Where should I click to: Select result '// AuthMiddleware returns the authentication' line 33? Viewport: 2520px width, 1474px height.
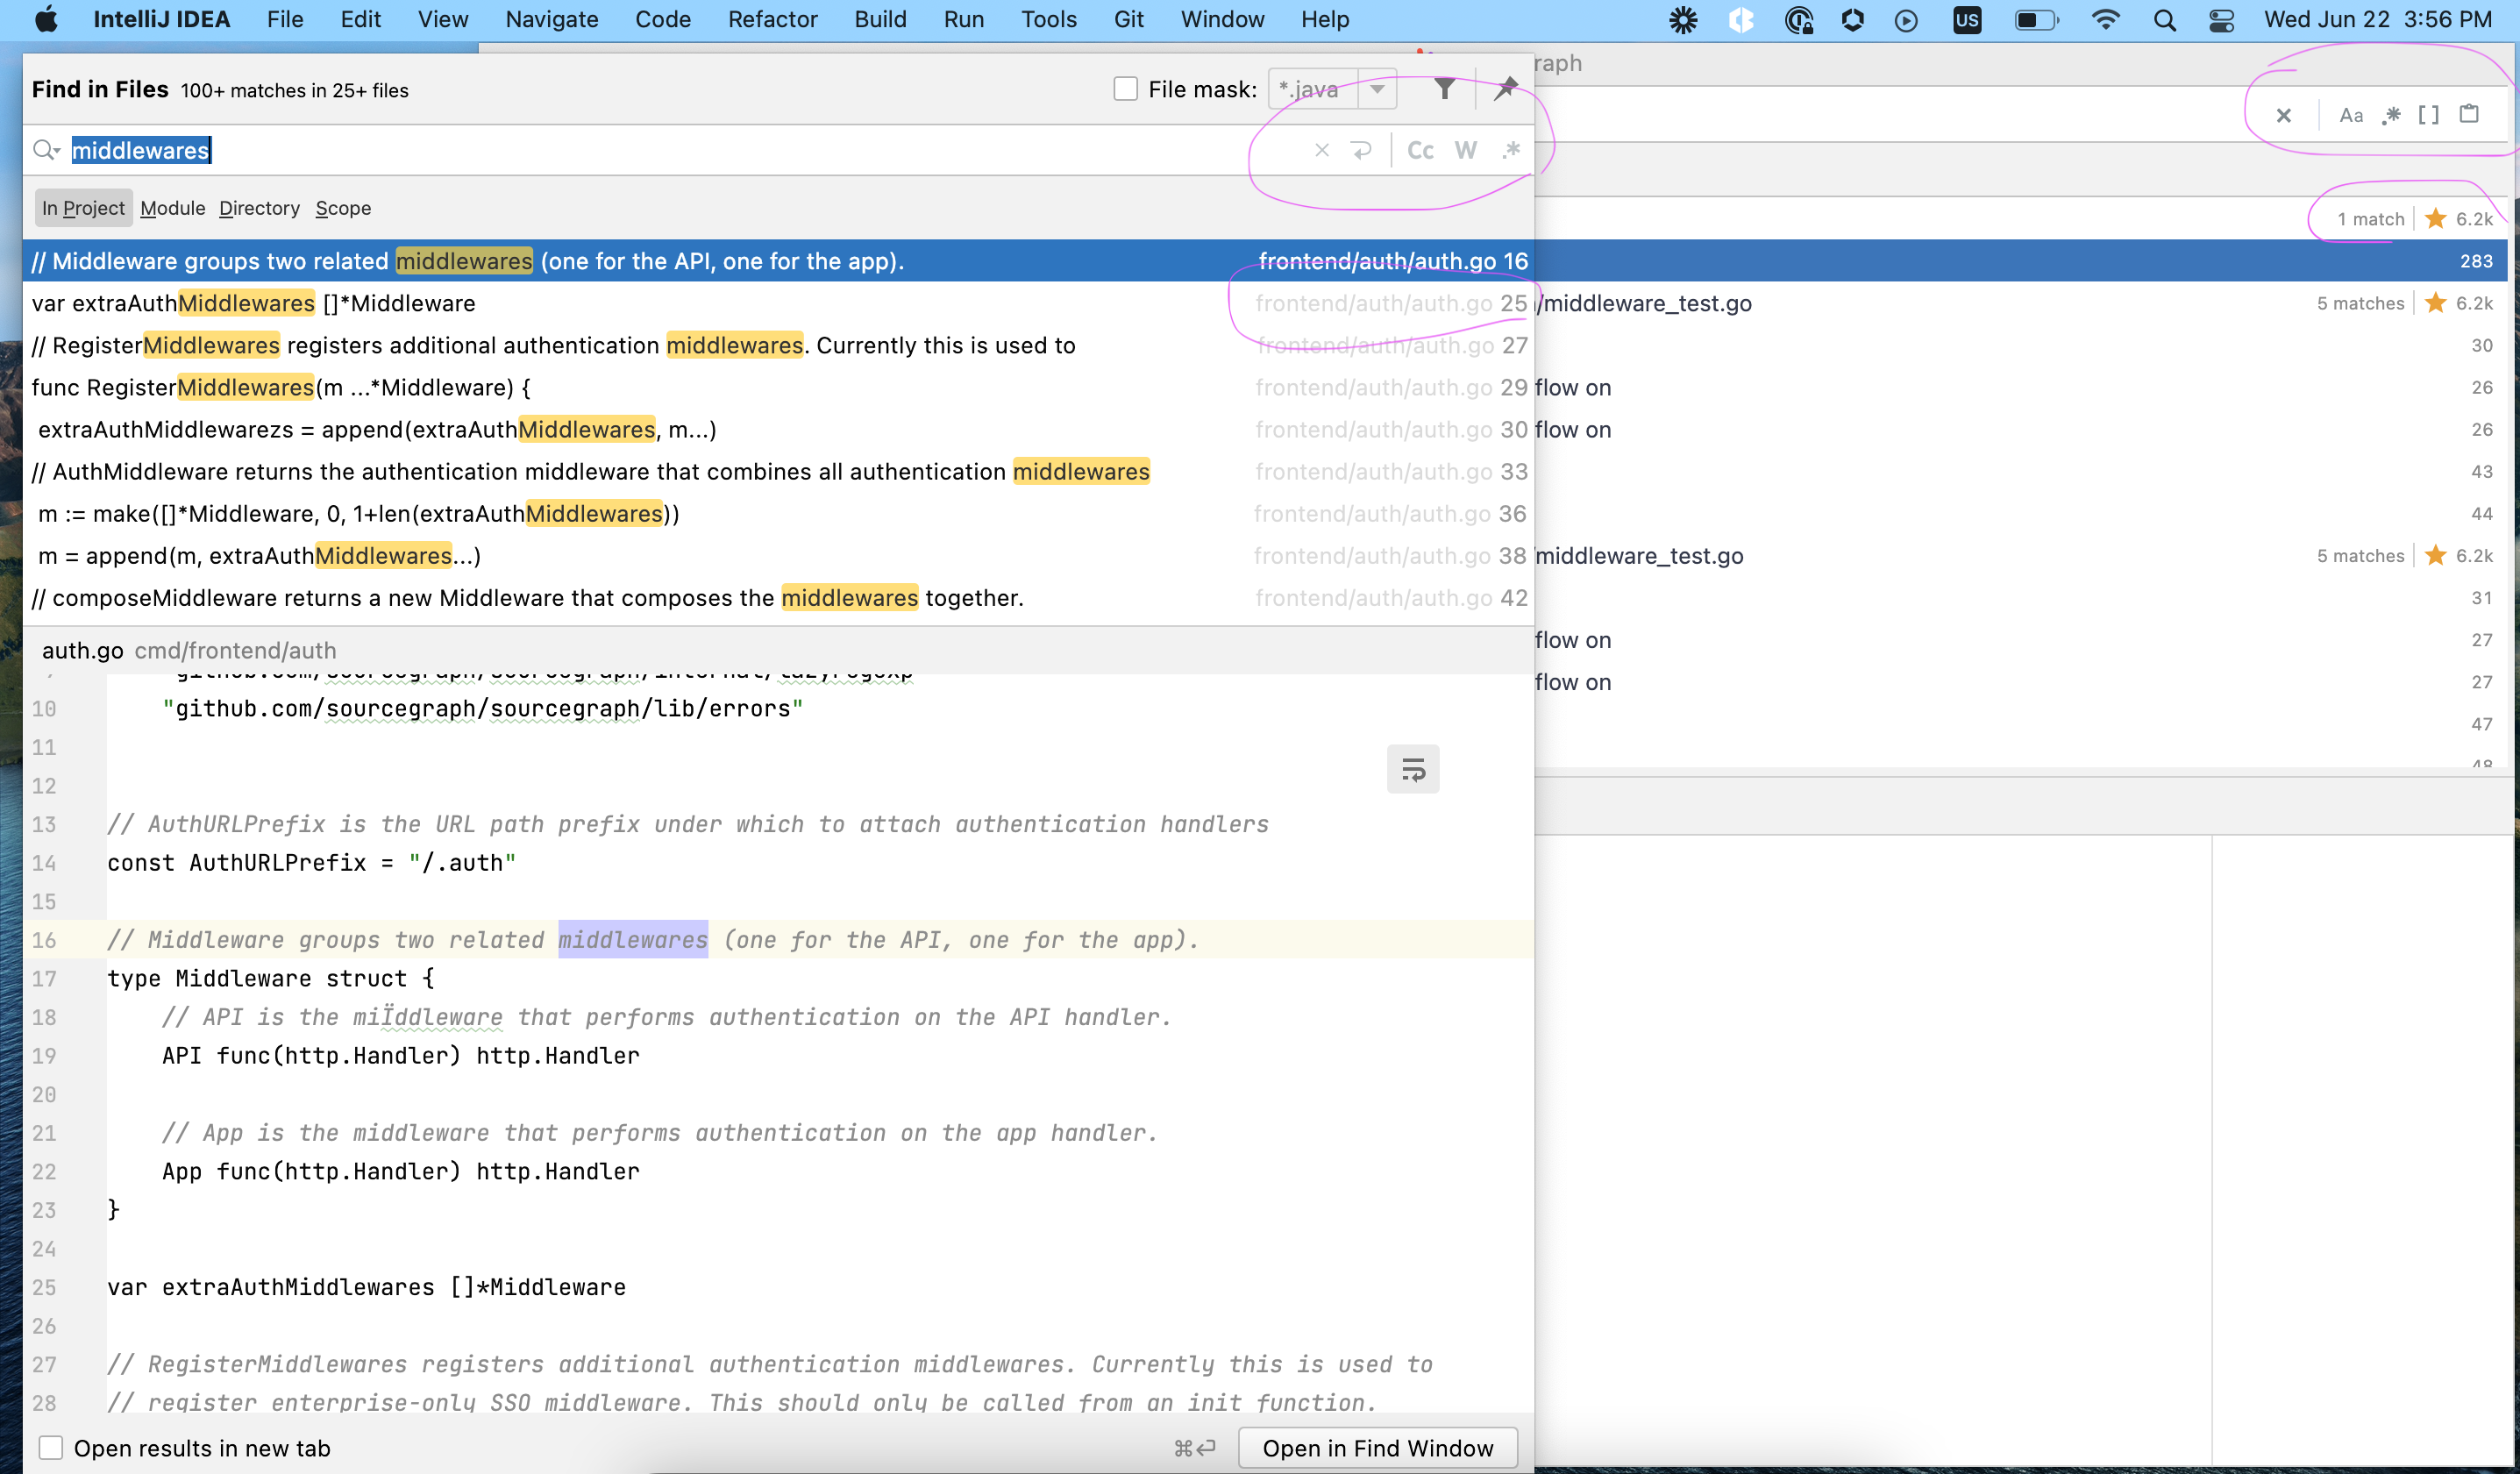(x=779, y=471)
